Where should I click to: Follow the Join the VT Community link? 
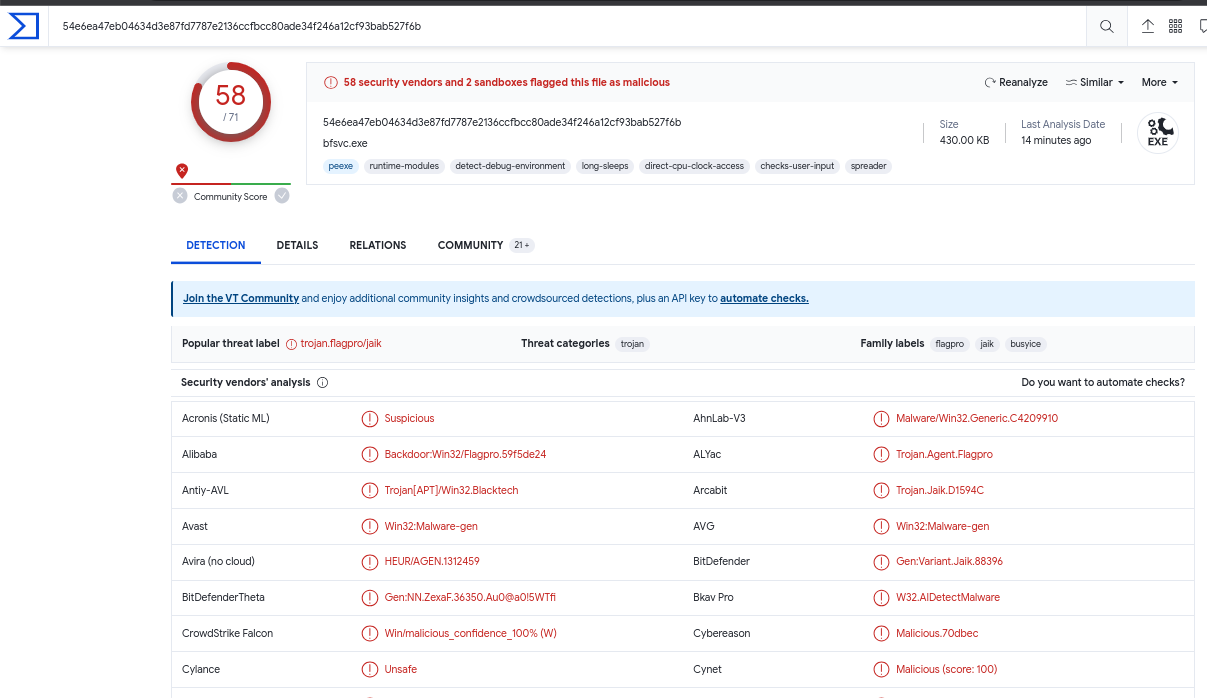pyautogui.click(x=240, y=298)
